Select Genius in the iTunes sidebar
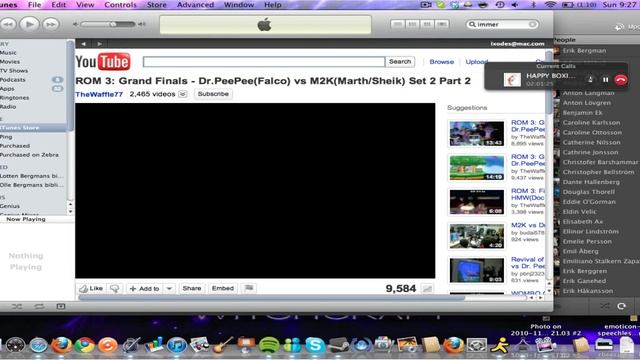 pos(10,206)
